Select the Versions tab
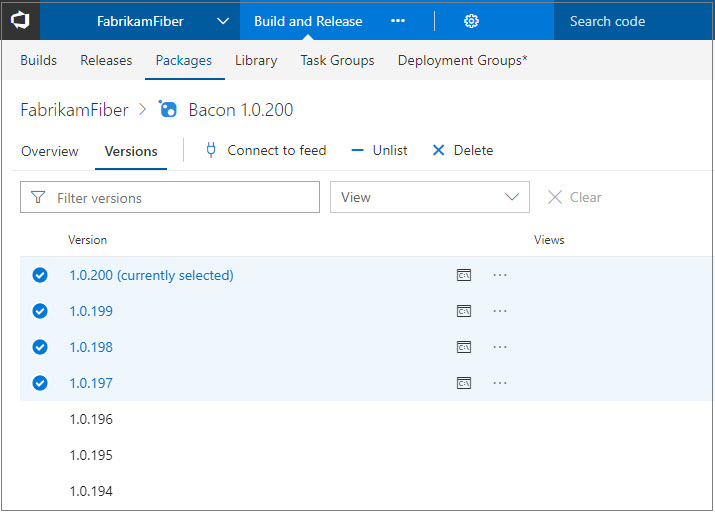The width and height of the screenshot is (715, 515). point(131,151)
